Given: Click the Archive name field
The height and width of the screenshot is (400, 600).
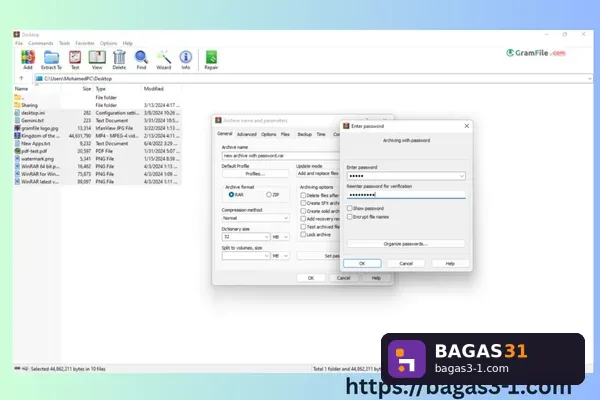Looking at the screenshot, I should click(280, 156).
